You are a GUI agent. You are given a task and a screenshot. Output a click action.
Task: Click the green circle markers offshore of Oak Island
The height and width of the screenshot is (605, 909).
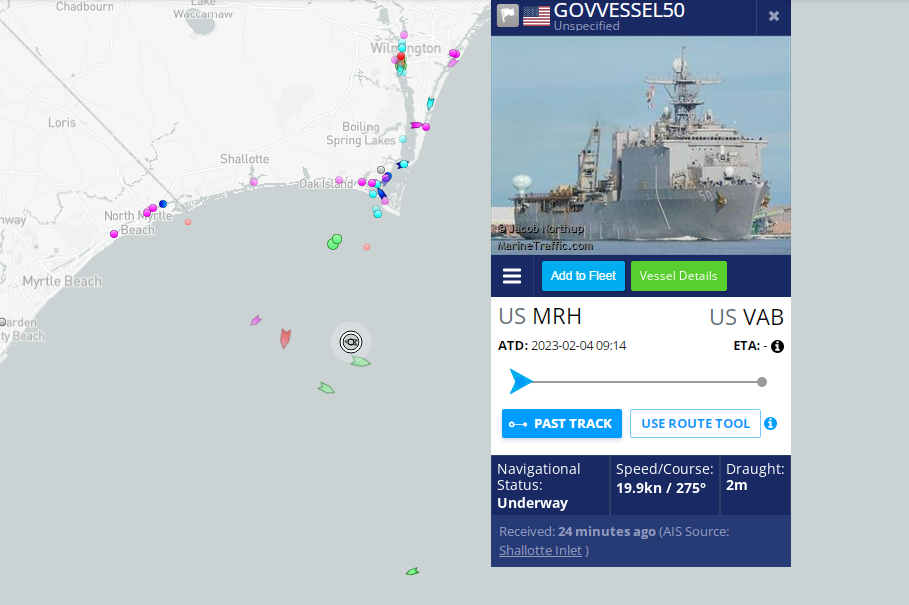coord(334,242)
